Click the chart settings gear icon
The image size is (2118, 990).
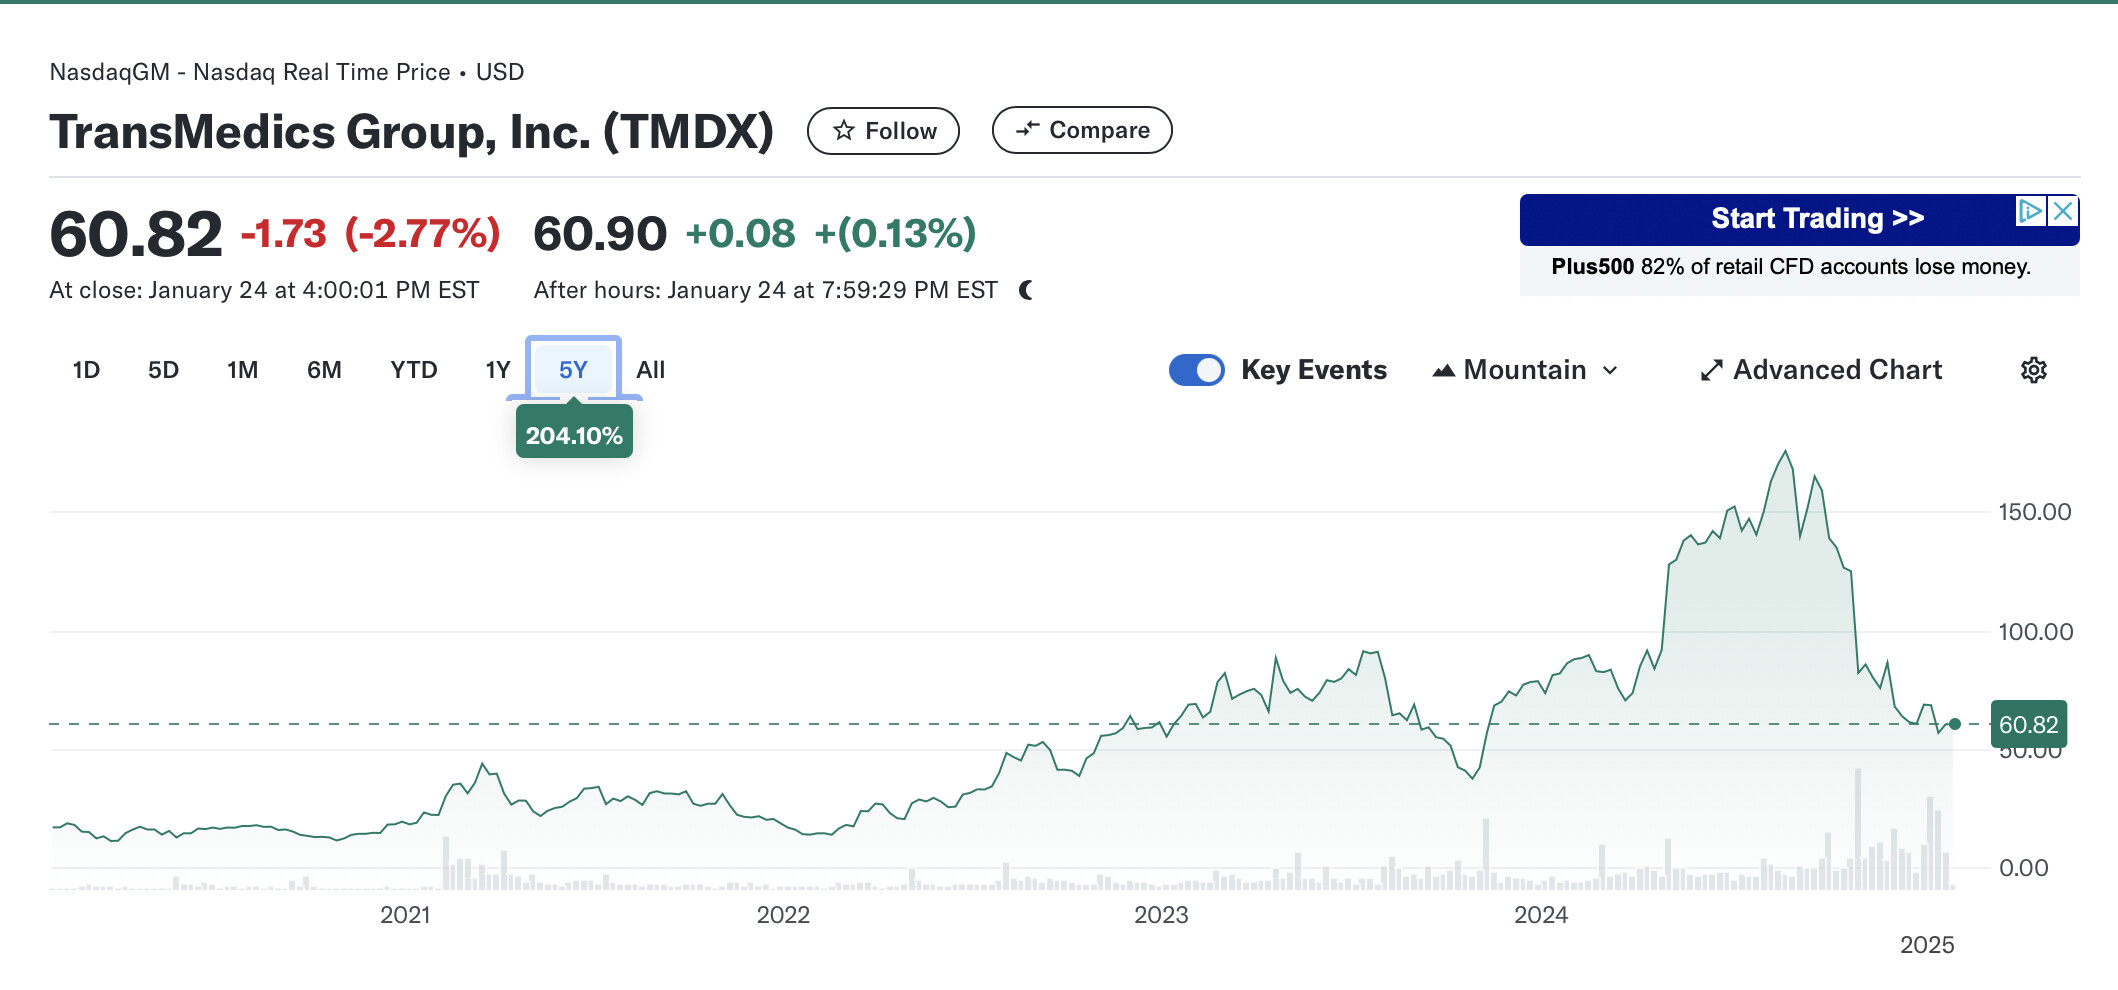2033,370
